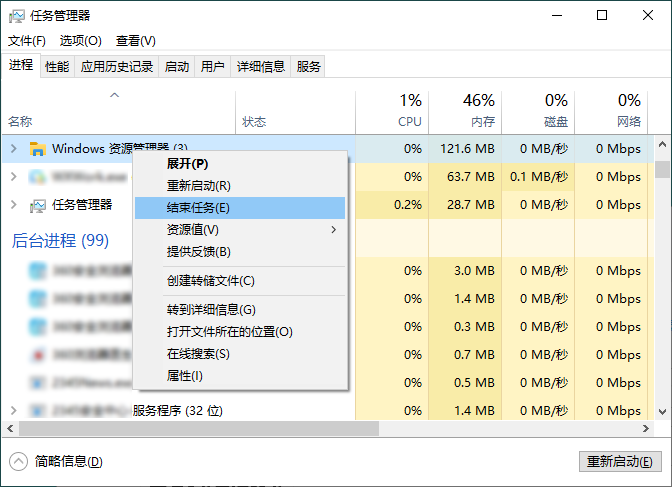Expand the 任务管理器 process group
This screenshot has height=487, width=672.
[x=14, y=205]
